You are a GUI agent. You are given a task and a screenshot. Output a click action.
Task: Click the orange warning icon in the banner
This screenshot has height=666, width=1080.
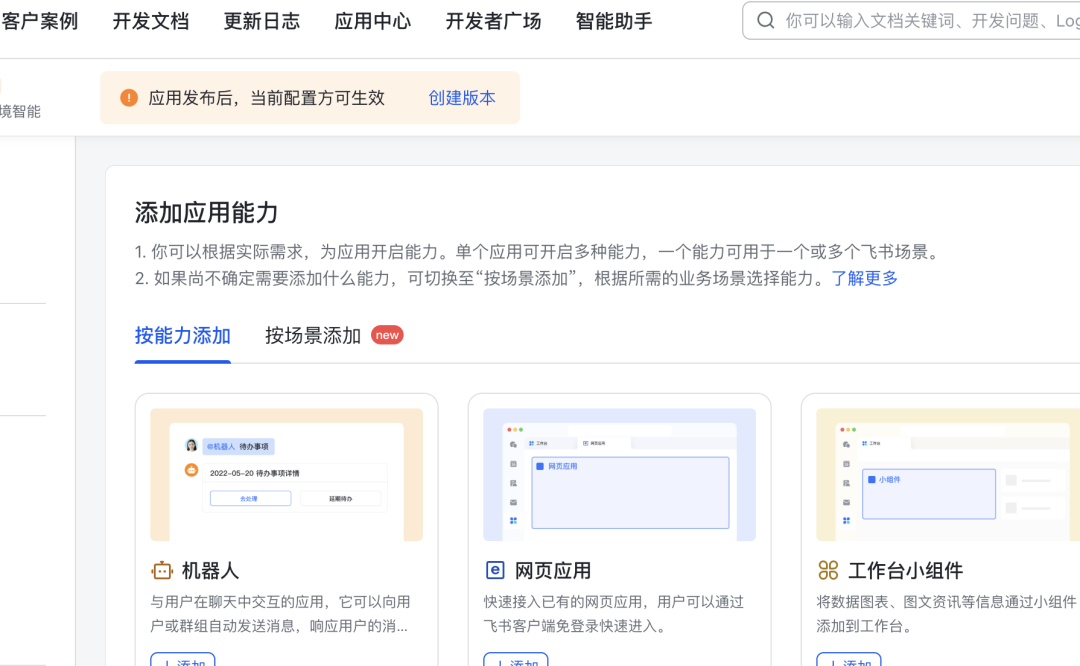coord(129,98)
